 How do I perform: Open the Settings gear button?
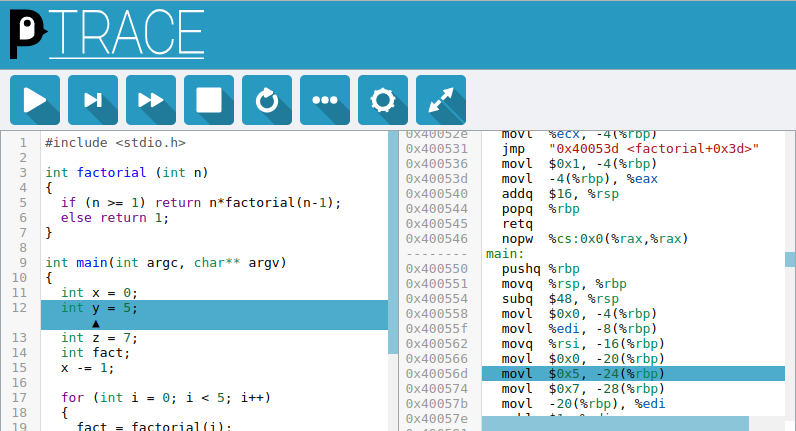(383, 100)
